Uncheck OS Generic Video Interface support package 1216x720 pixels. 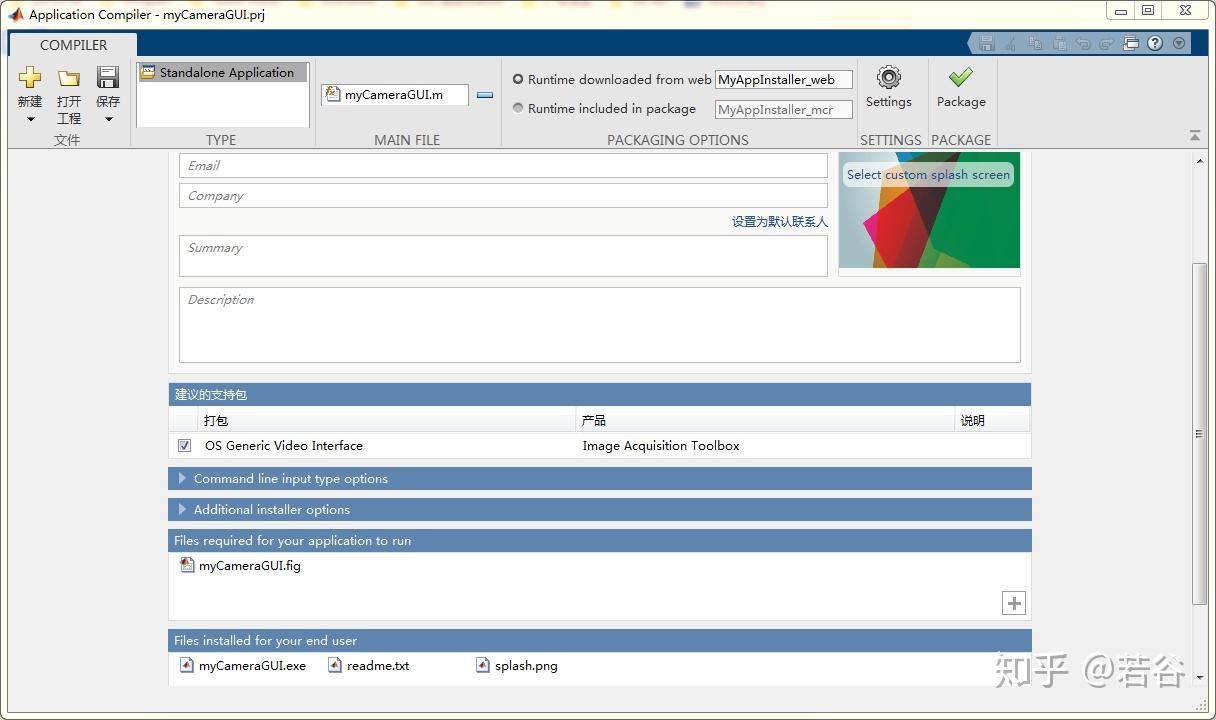[184, 446]
